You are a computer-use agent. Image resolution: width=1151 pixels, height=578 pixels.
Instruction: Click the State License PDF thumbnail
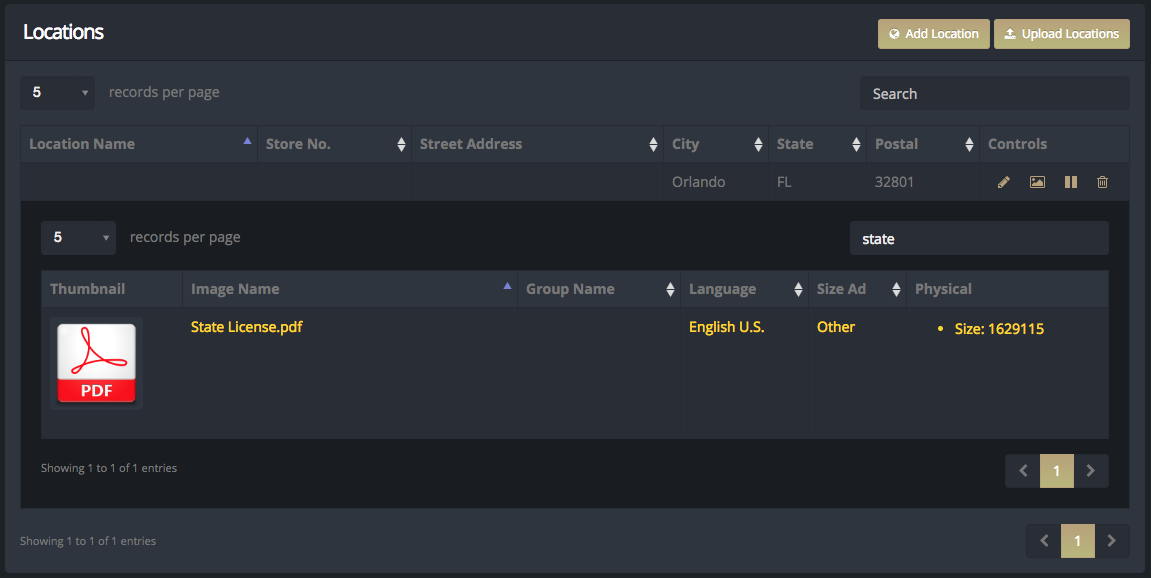coord(96,364)
